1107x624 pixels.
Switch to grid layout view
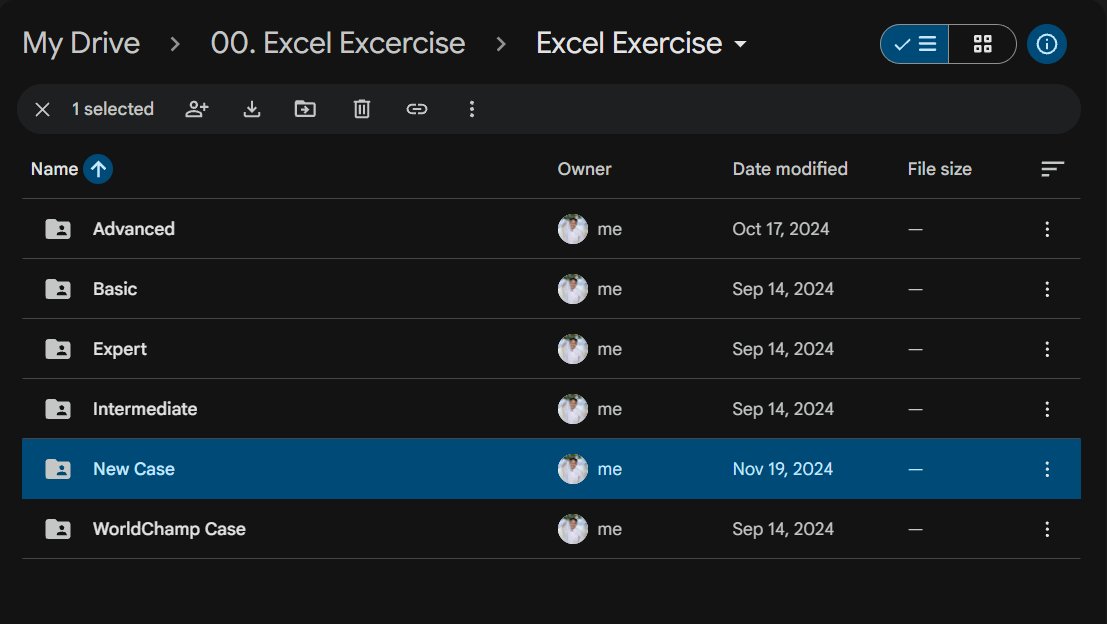click(x=982, y=44)
